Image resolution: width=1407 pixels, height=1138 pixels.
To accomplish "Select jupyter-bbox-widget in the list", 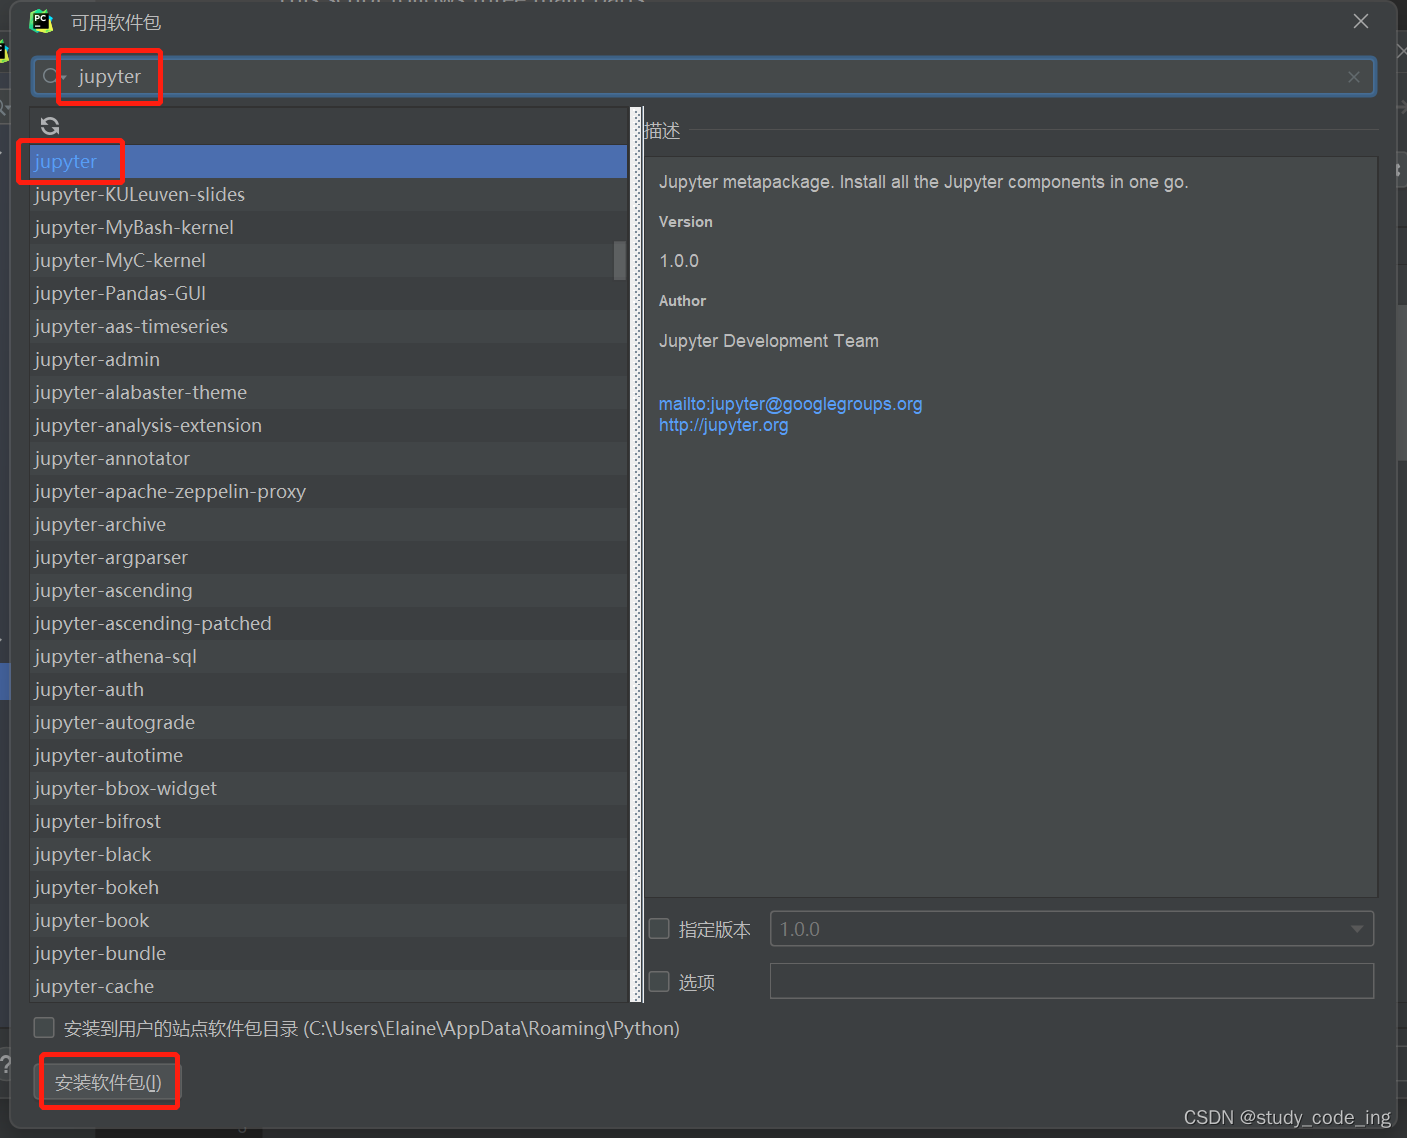I will (328, 788).
